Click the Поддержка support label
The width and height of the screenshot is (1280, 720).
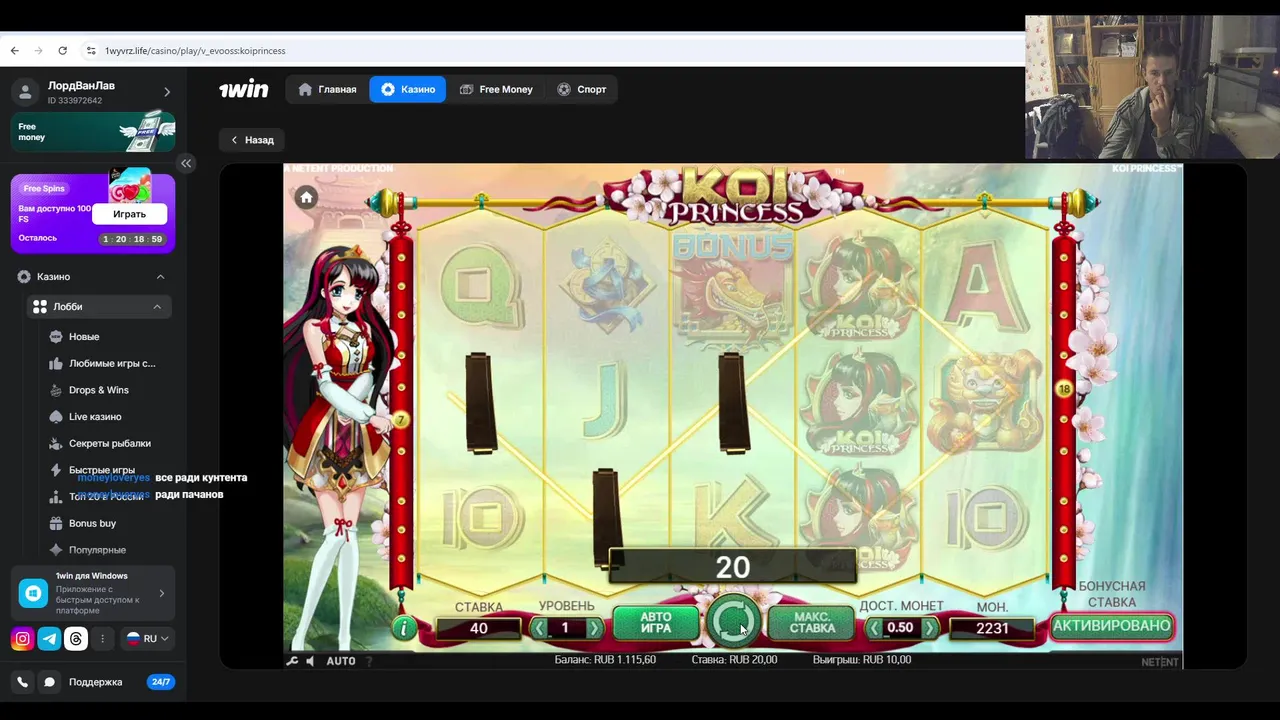click(x=96, y=682)
